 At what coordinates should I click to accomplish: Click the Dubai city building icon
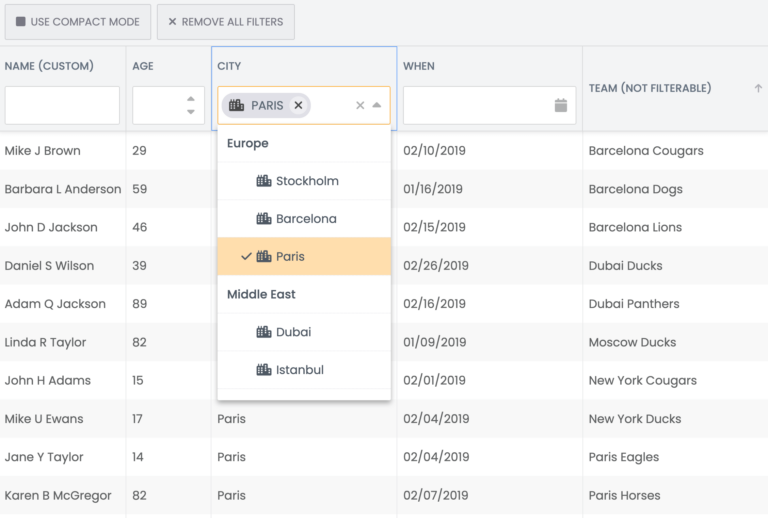pyautogui.click(x=264, y=332)
